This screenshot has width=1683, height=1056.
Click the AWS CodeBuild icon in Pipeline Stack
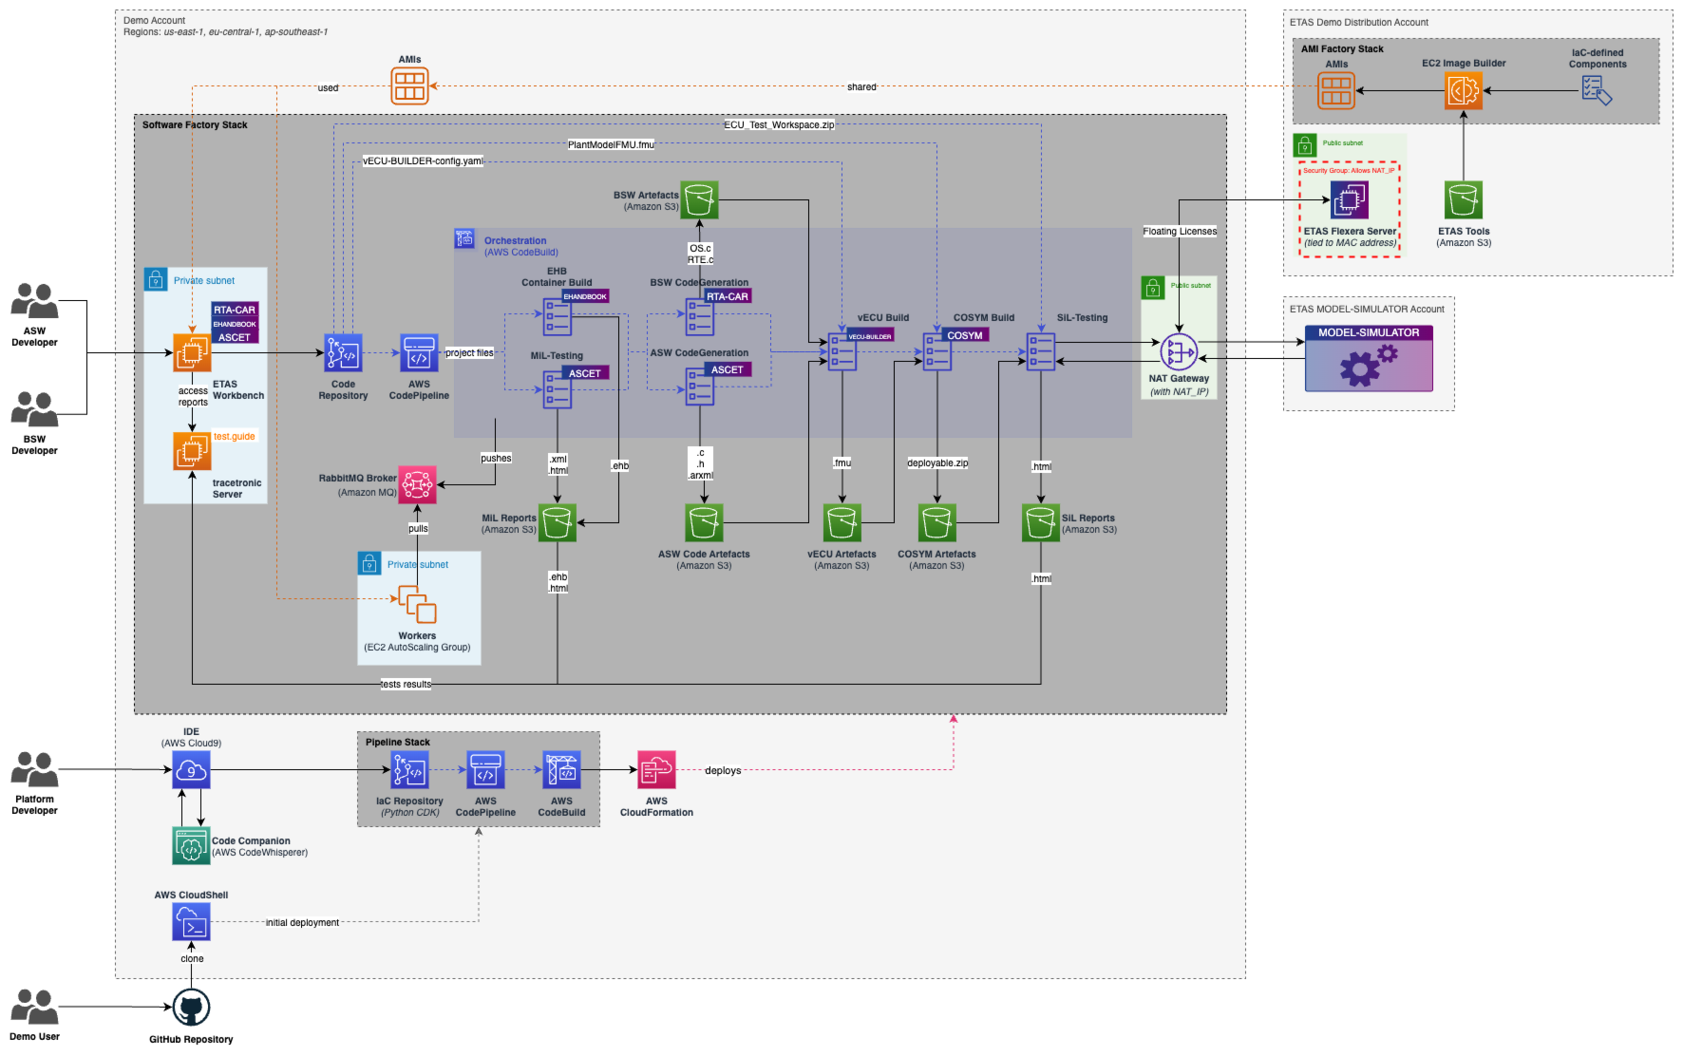tap(561, 770)
